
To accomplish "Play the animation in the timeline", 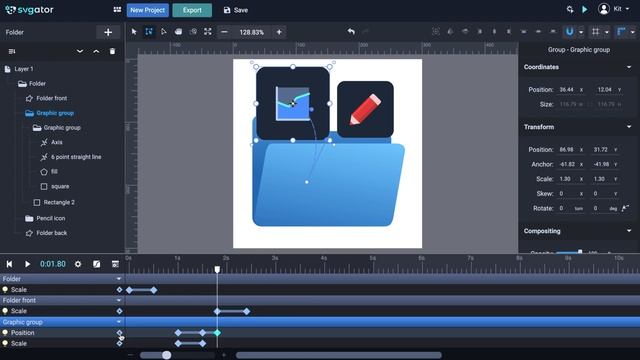I will [27, 264].
